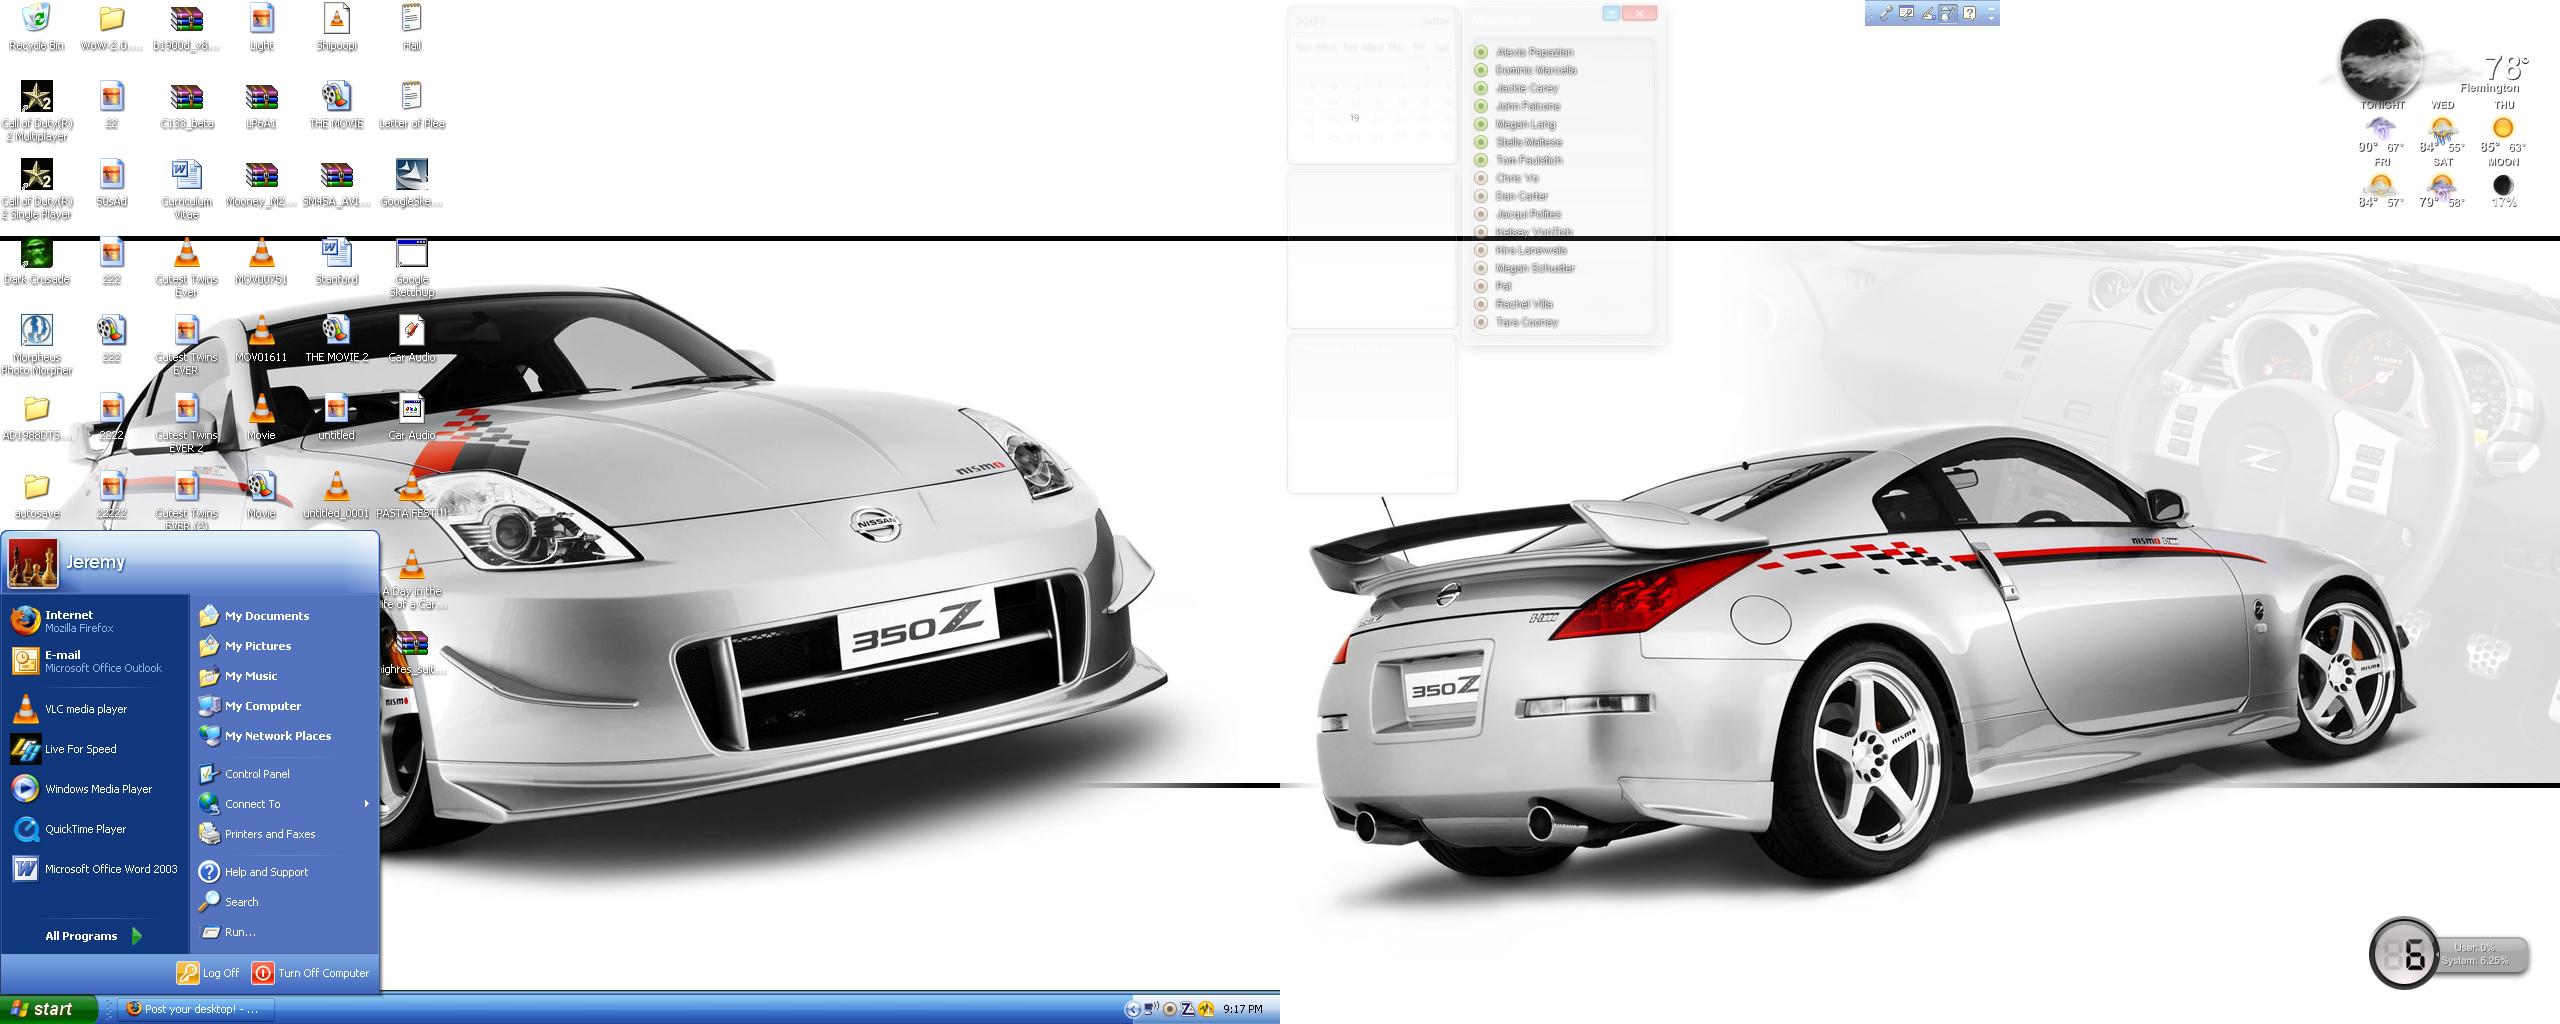
Task: Open My Documents from the Start menu
Action: pyautogui.click(x=285, y=616)
